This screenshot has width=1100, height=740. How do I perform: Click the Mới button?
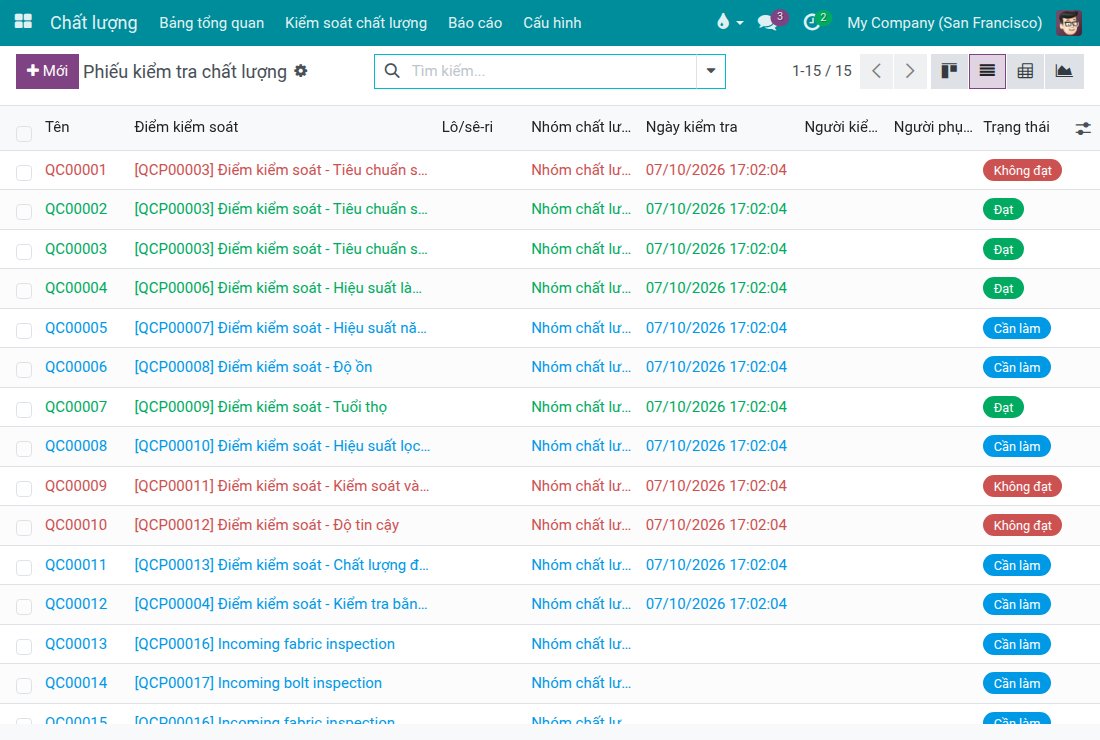point(47,71)
